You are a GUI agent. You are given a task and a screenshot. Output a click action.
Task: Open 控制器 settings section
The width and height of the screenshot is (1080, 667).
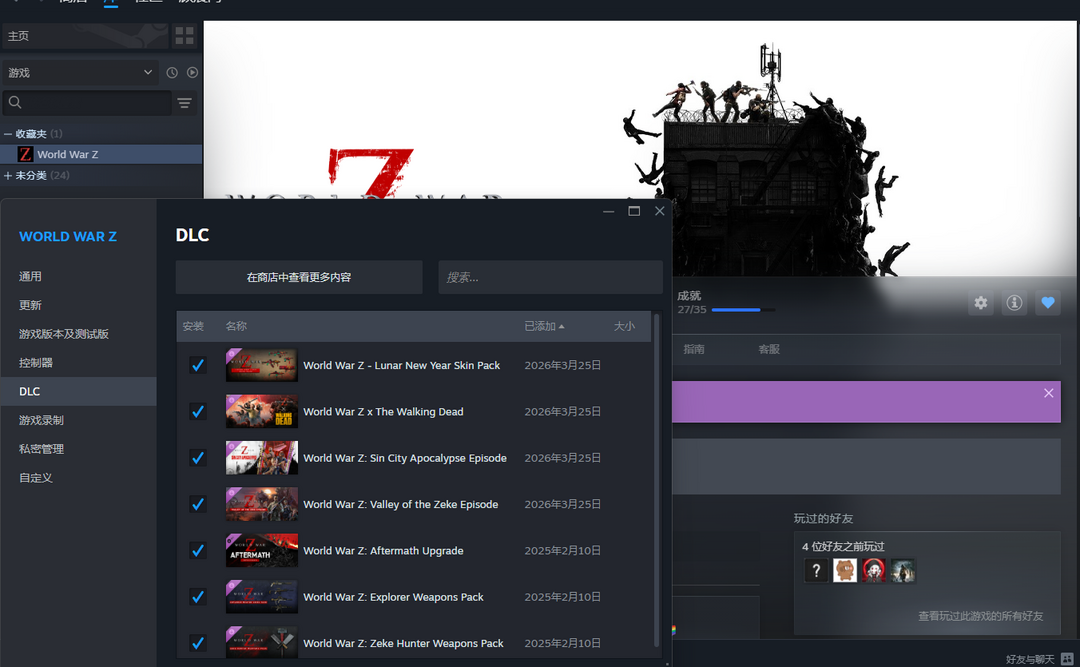(36, 363)
